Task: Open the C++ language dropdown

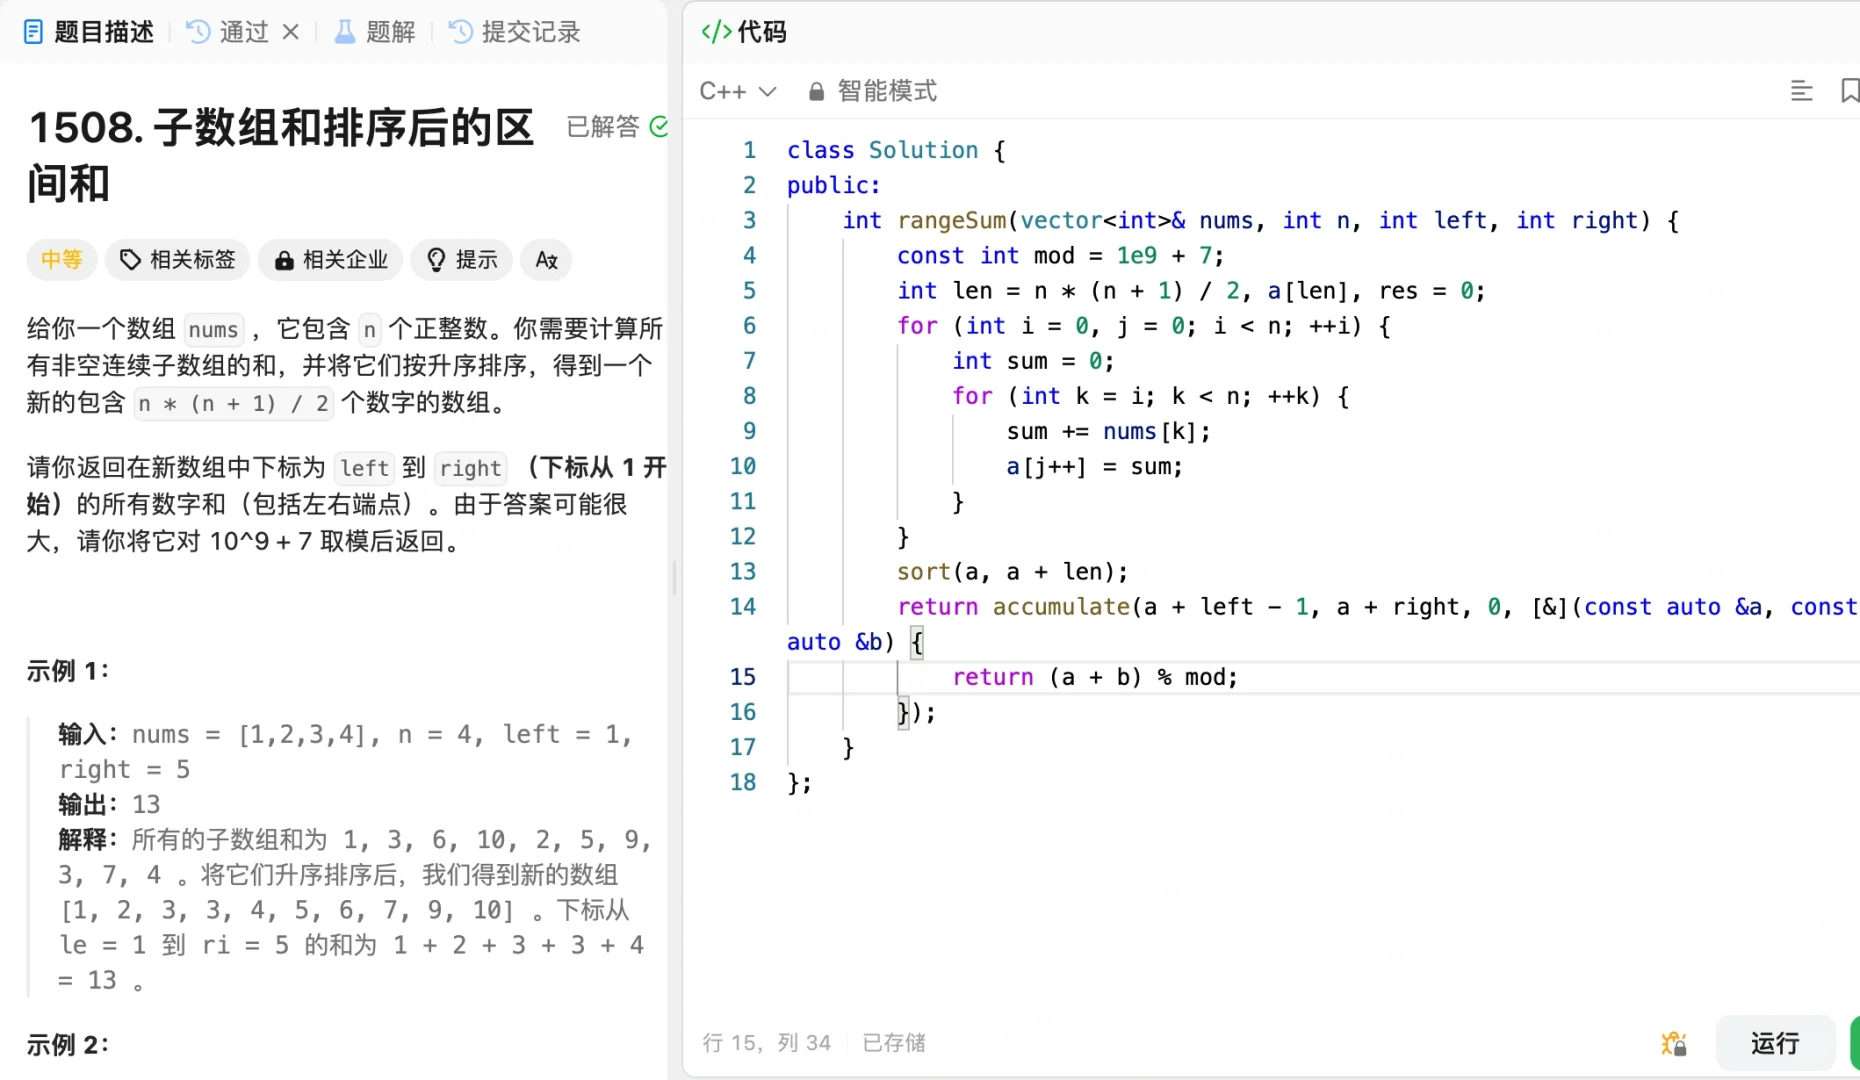Action: click(x=738, y=91)
